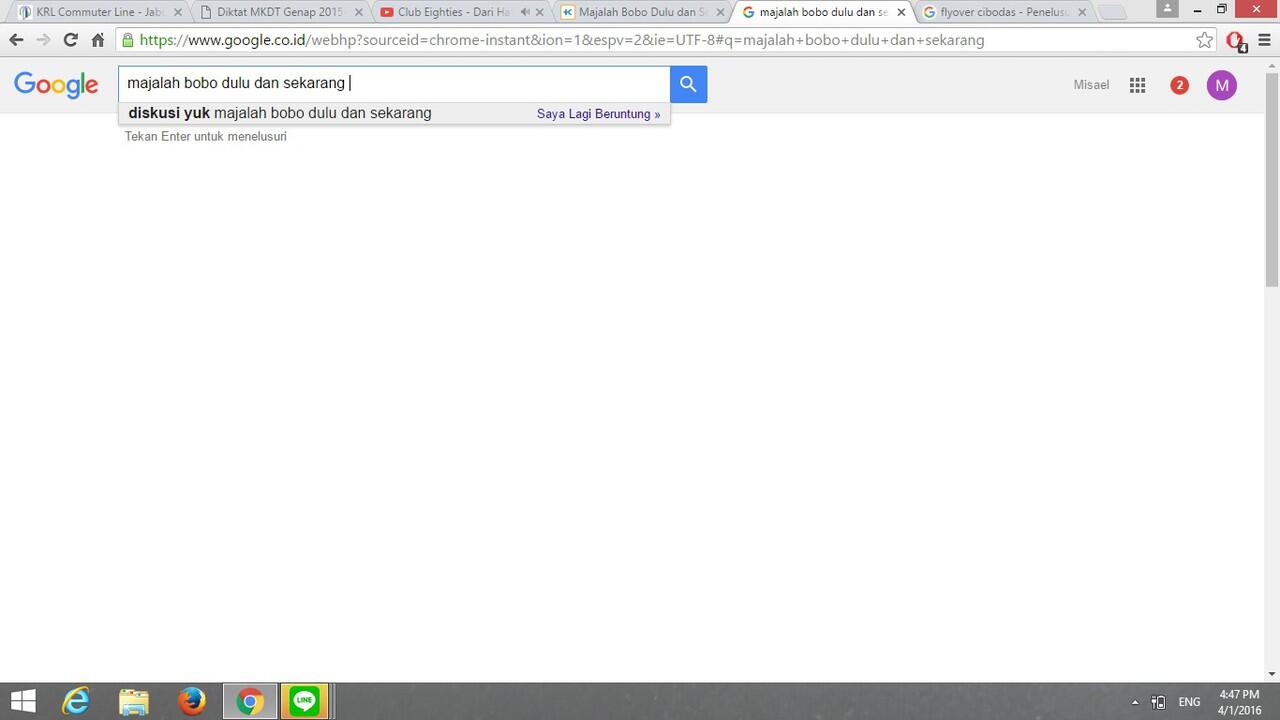Reload the current page
The height and width of the screenshot is (720, 1280).
point(70,40)
